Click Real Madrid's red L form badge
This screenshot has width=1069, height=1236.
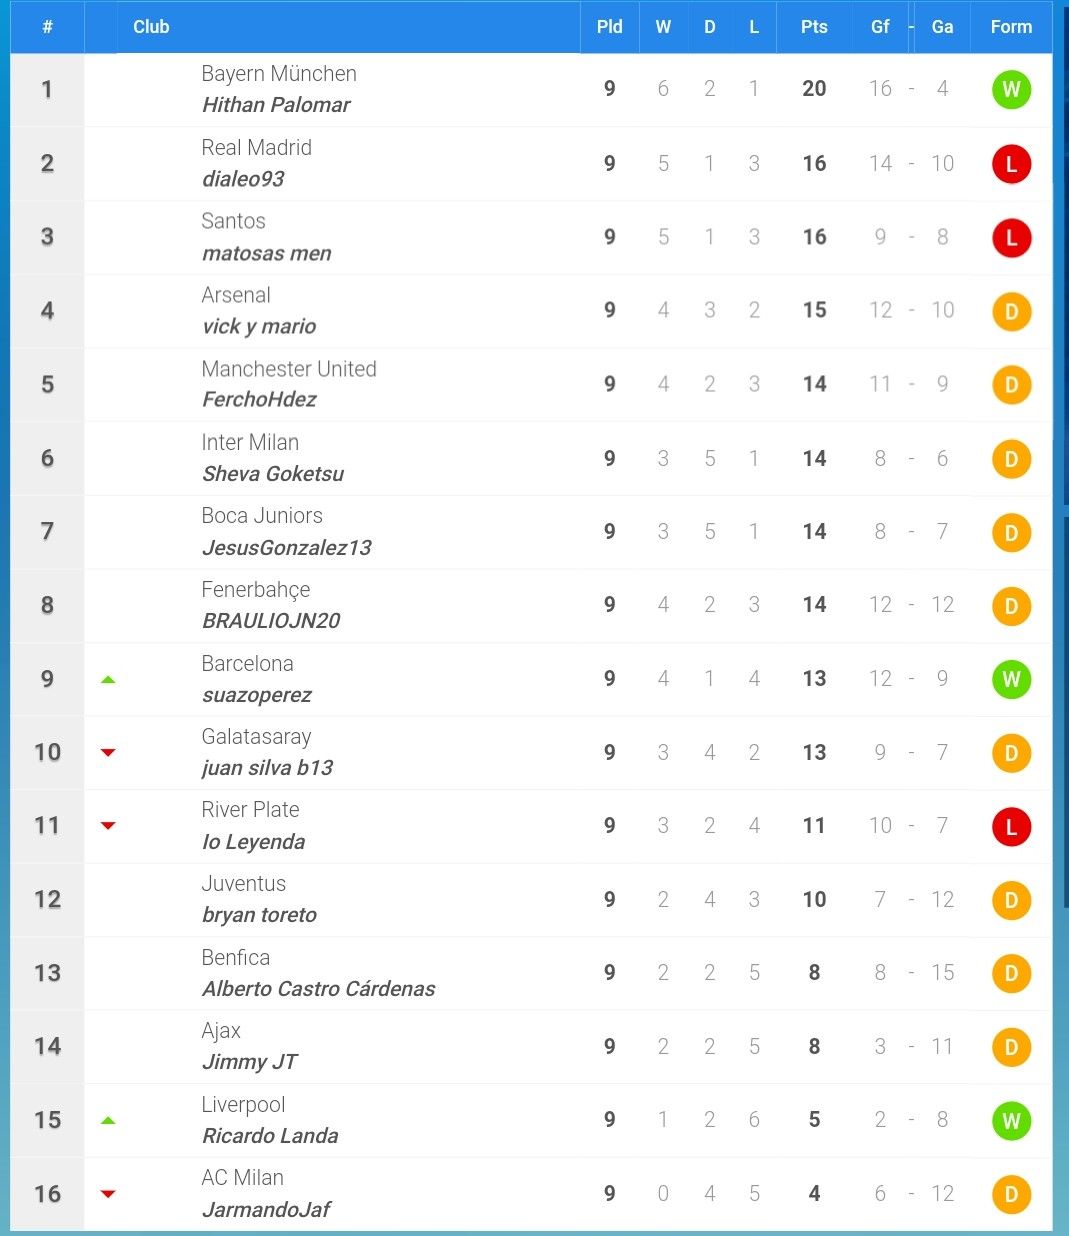point(1011,164)
